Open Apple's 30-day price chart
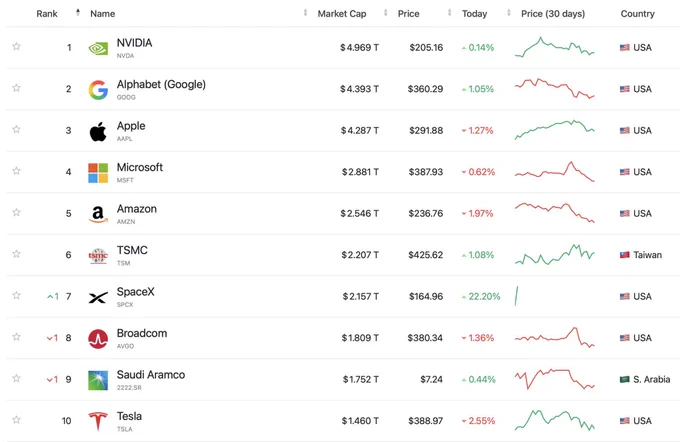Viewport: 680px width, 442px height. point(555,130)
